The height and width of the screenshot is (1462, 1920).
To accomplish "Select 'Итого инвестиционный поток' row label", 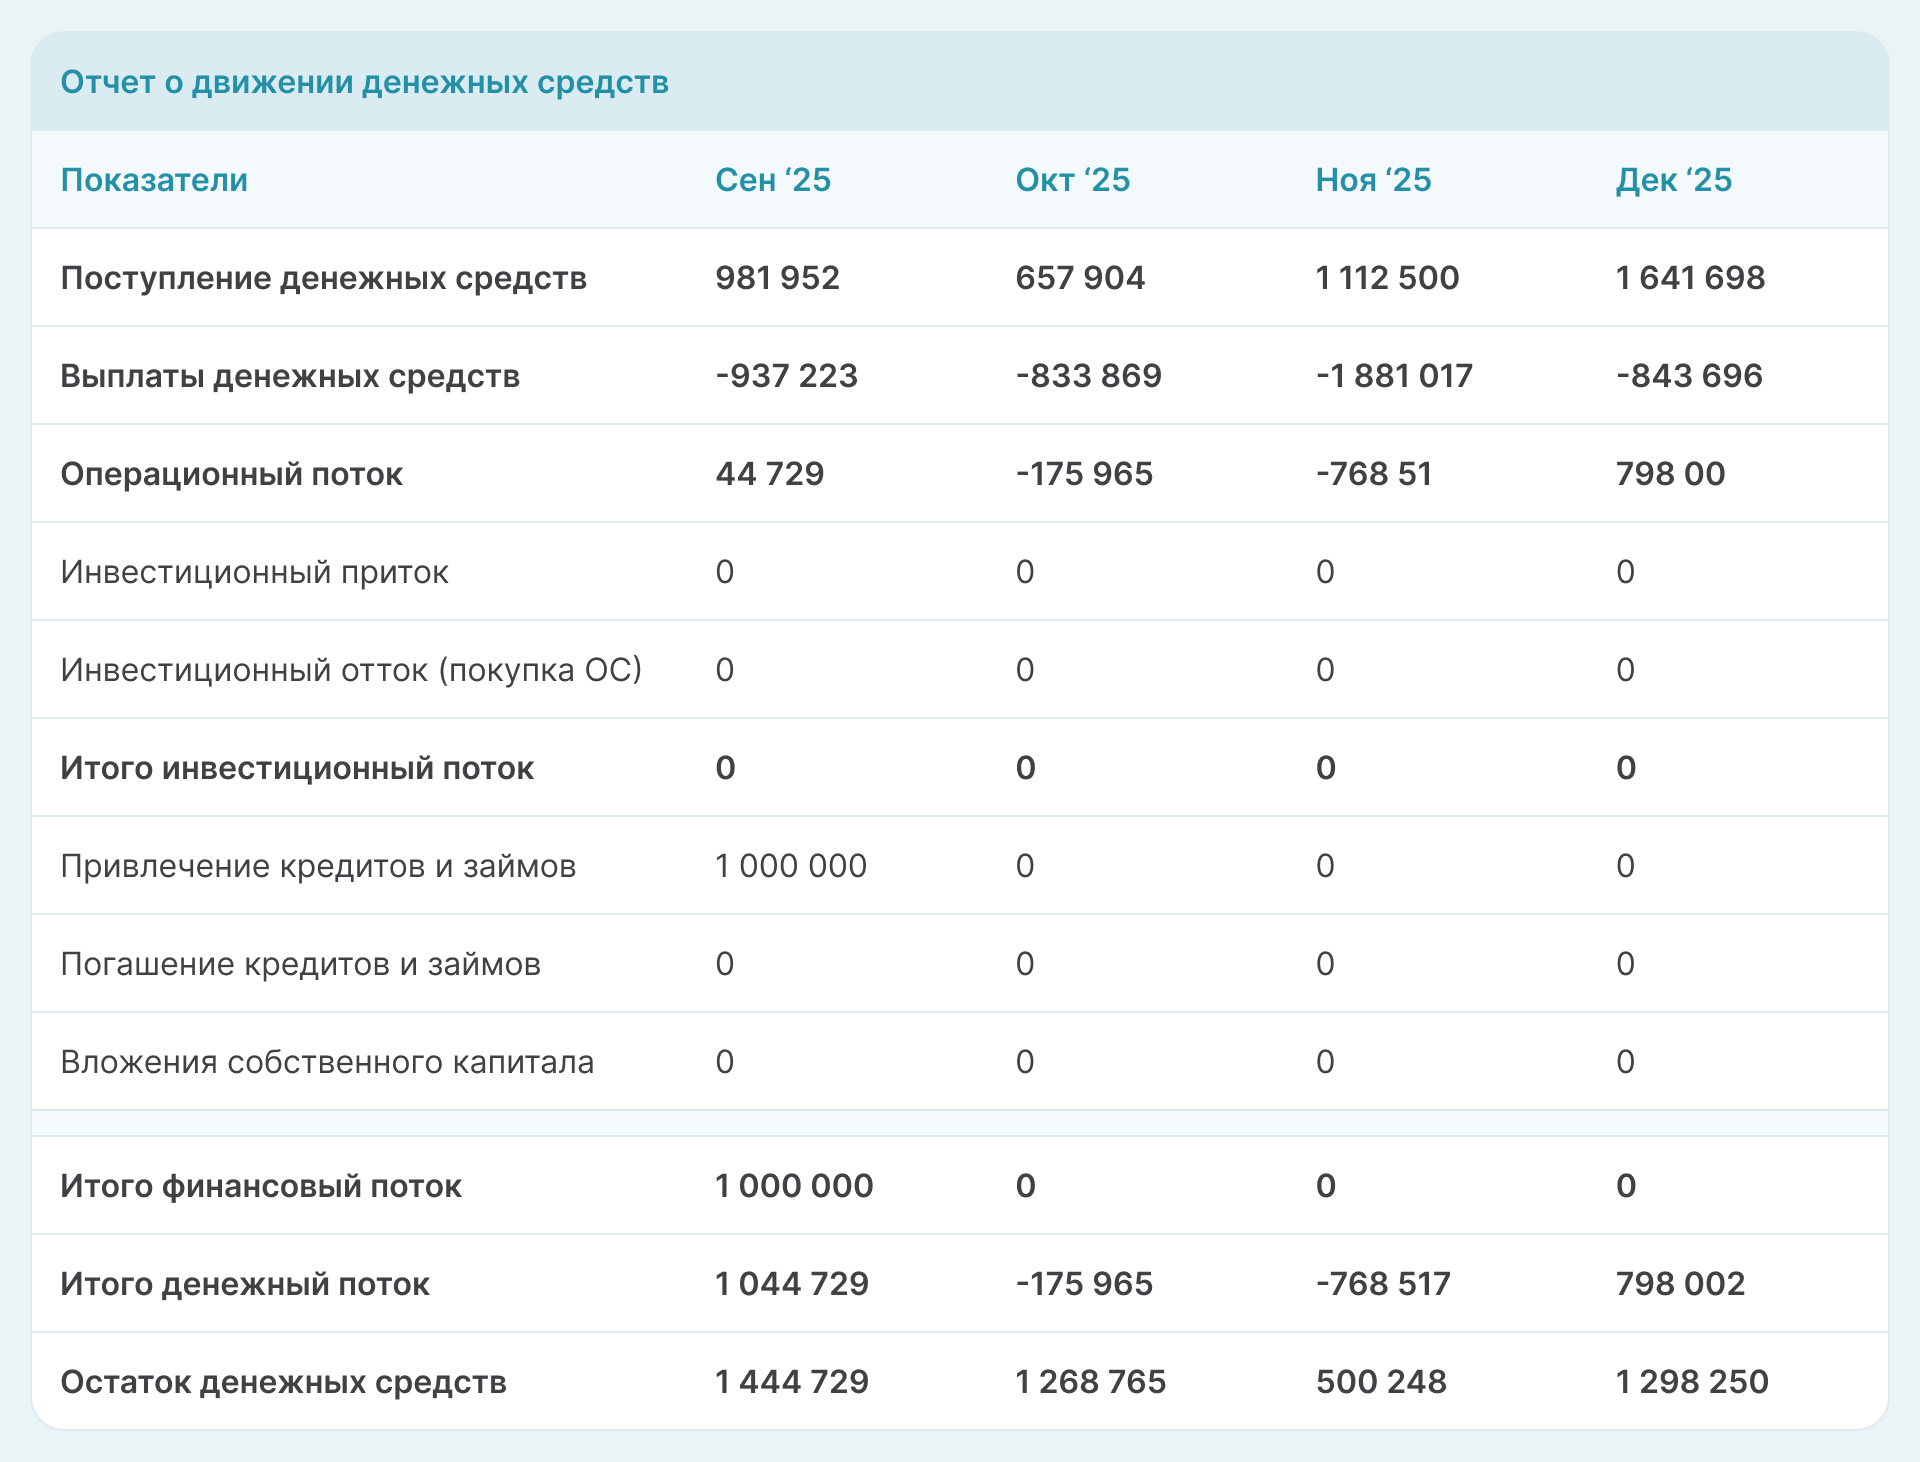I will click(297, 768).
